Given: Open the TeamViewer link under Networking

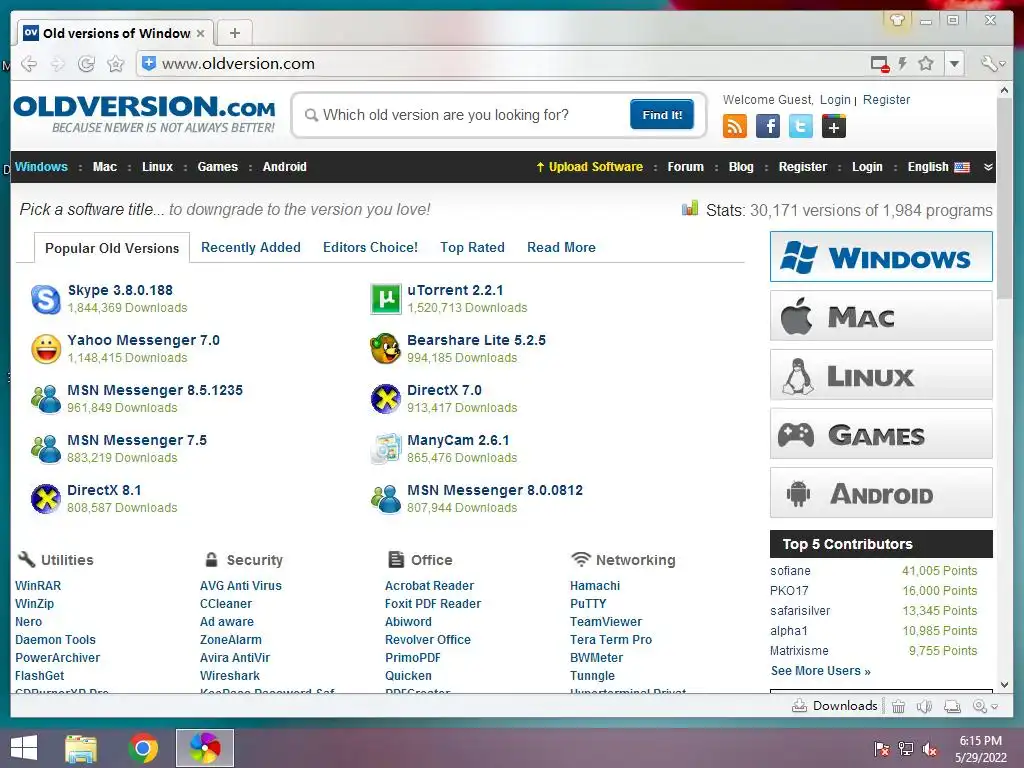Looking at the screenshot, I should click(606, 622).
